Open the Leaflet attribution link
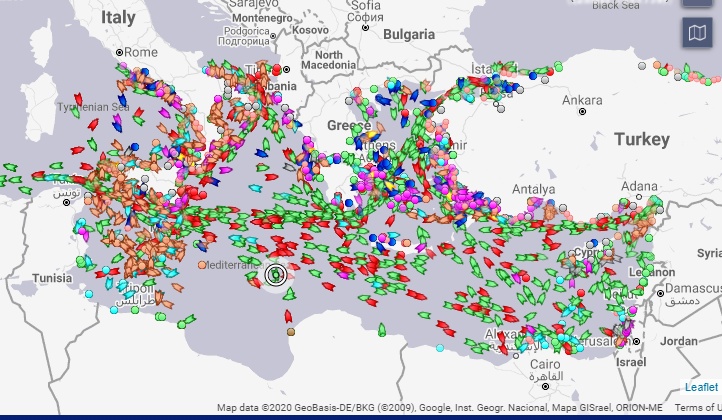Screen dimensions: 722x420 (700, 387)
